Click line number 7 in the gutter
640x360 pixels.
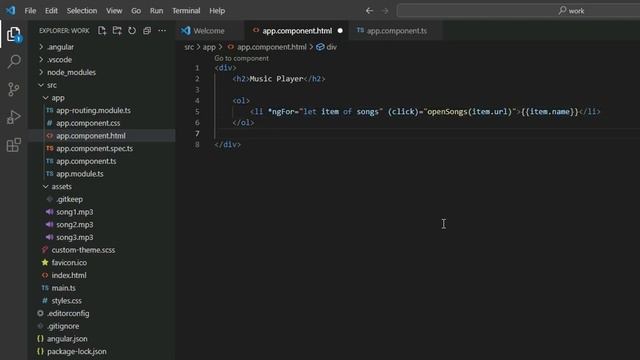pyautogui.click(x=197, y=133)
